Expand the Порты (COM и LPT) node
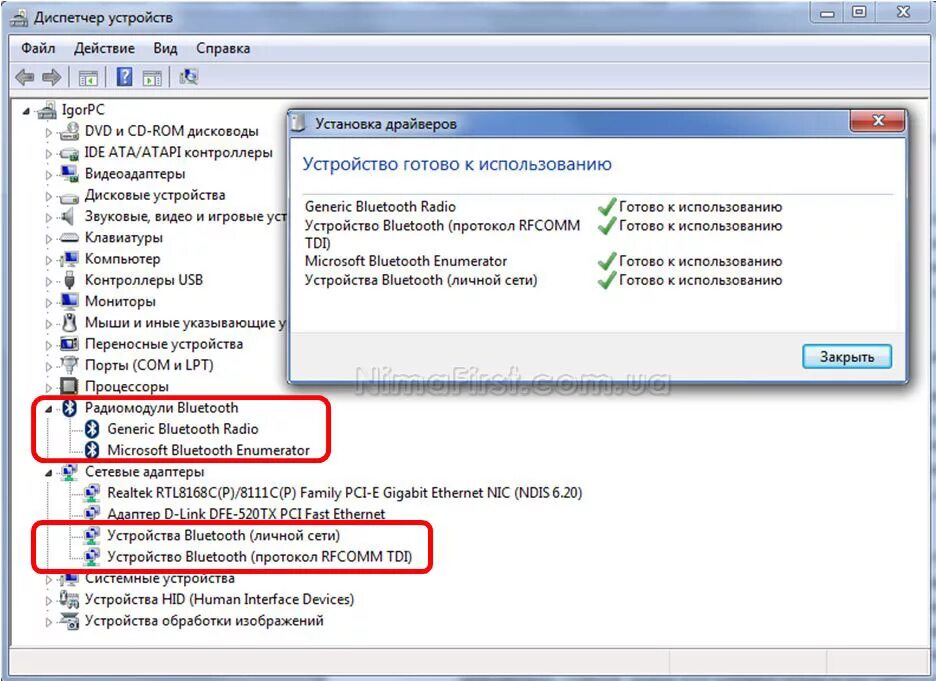Screen dimensions: 936x681 48,366
